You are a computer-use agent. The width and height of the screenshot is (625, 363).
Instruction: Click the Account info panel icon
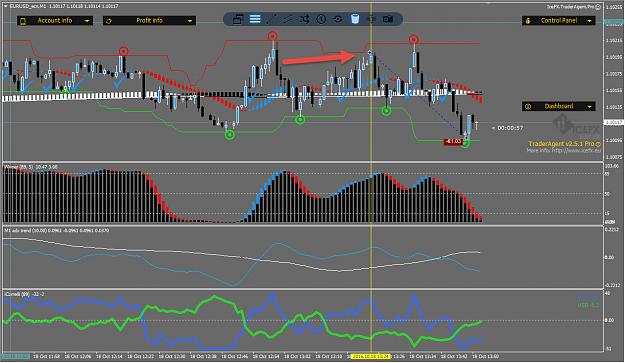(x=23, y=21)
